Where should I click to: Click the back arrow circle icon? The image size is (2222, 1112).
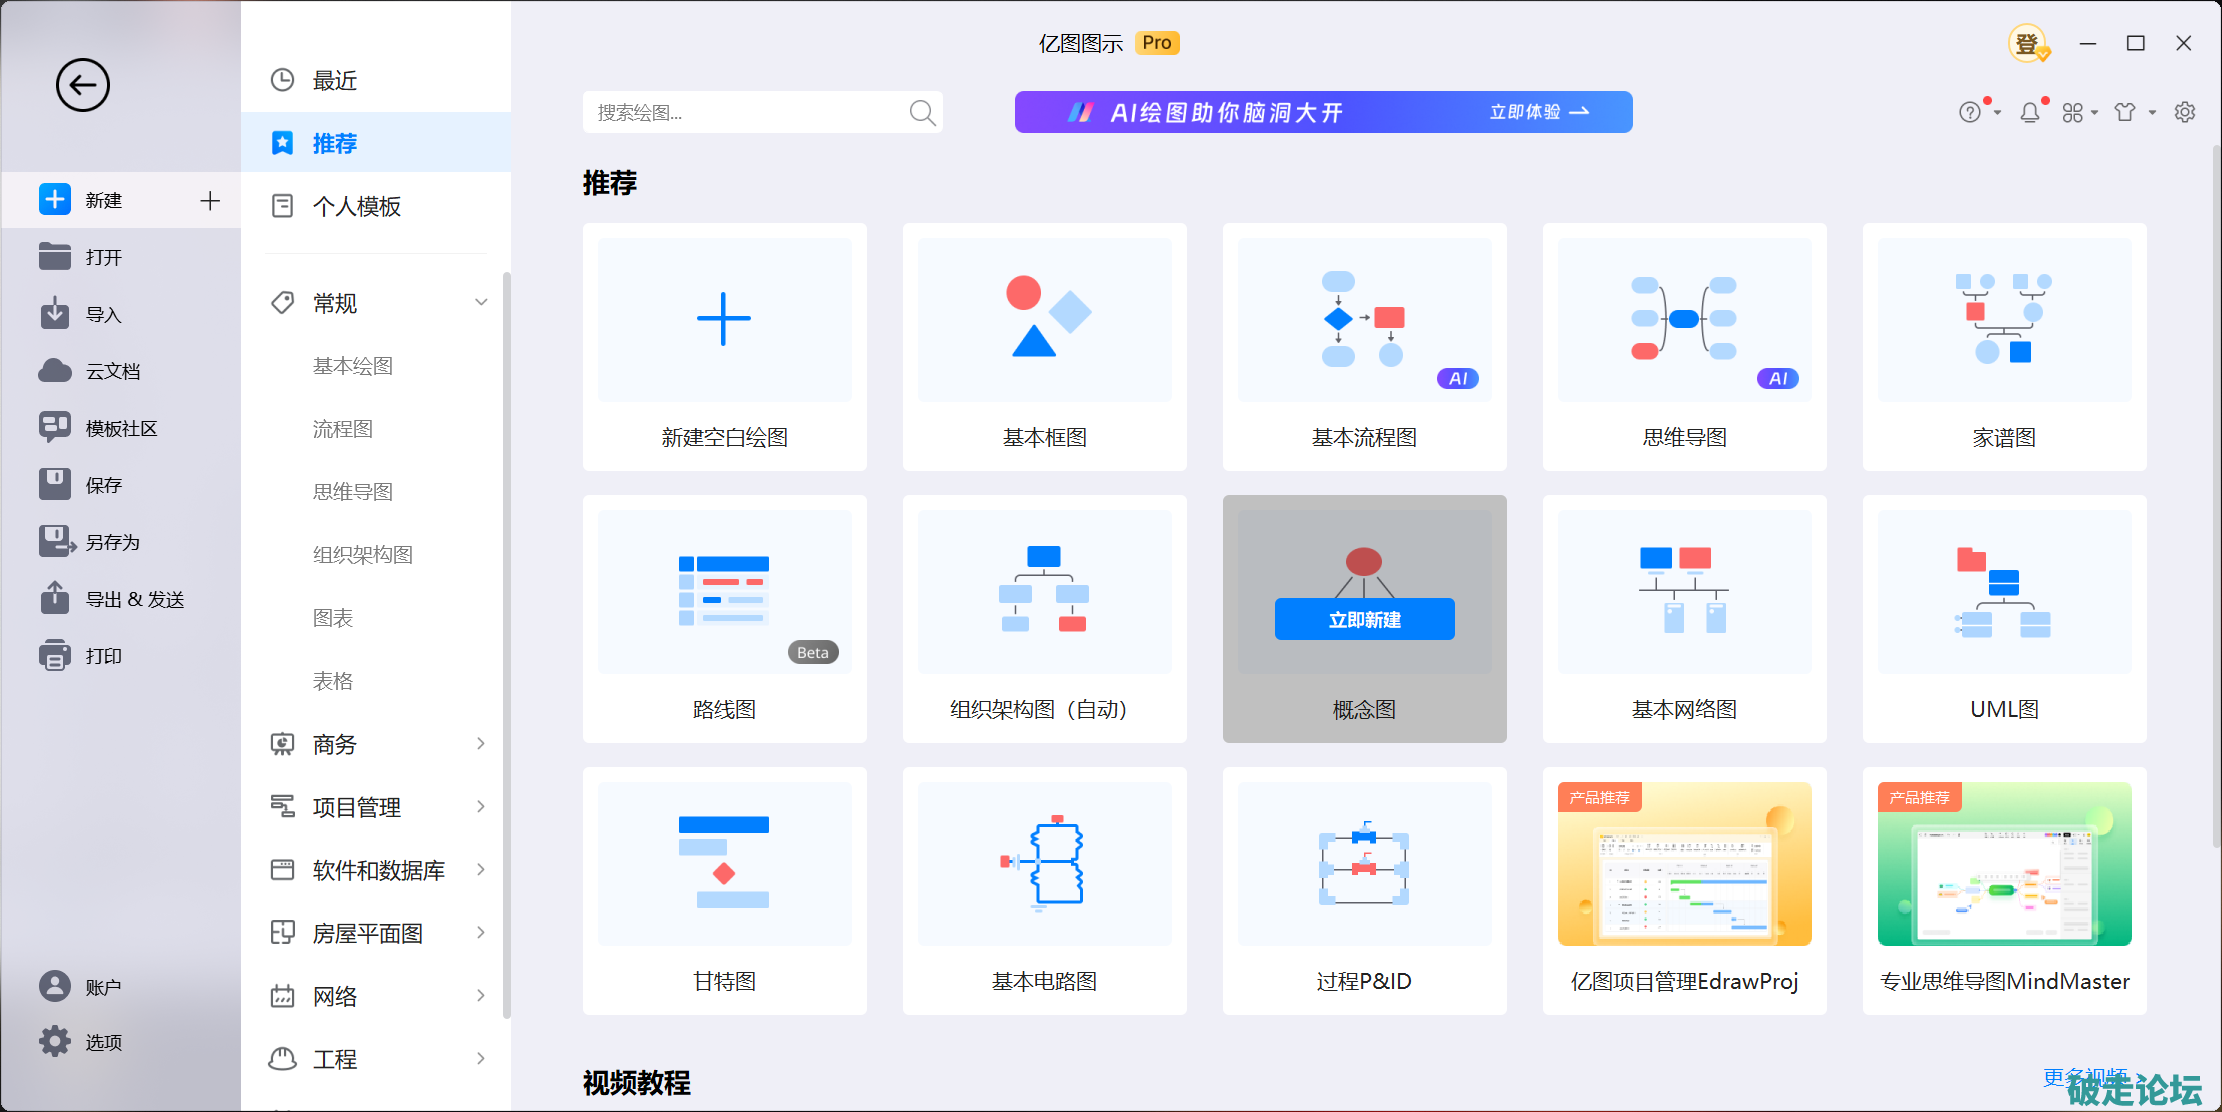[x=82, y=85]
